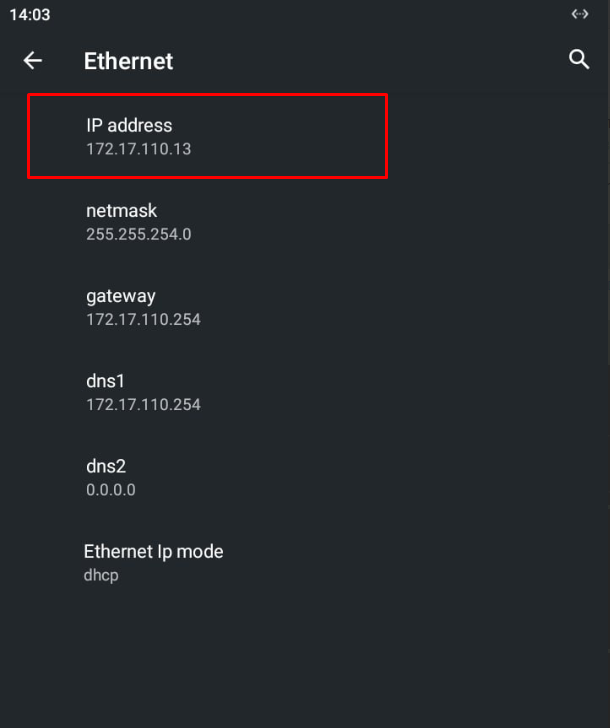
Task: Click the dhcp mode value
Action: click(101, 576)
